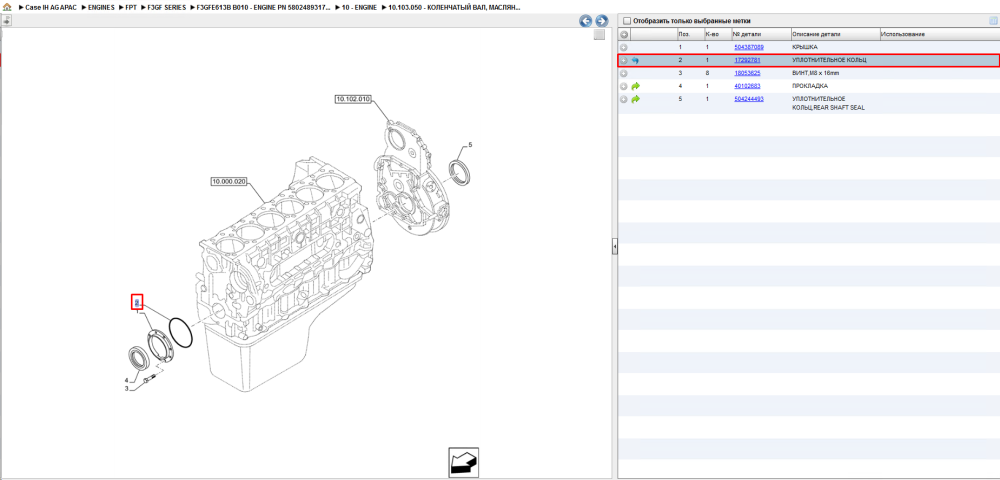Click the columns settings icon in parts panel
Image resolution: width=1000 pixels, height=480 pixels.
point(992,21)
